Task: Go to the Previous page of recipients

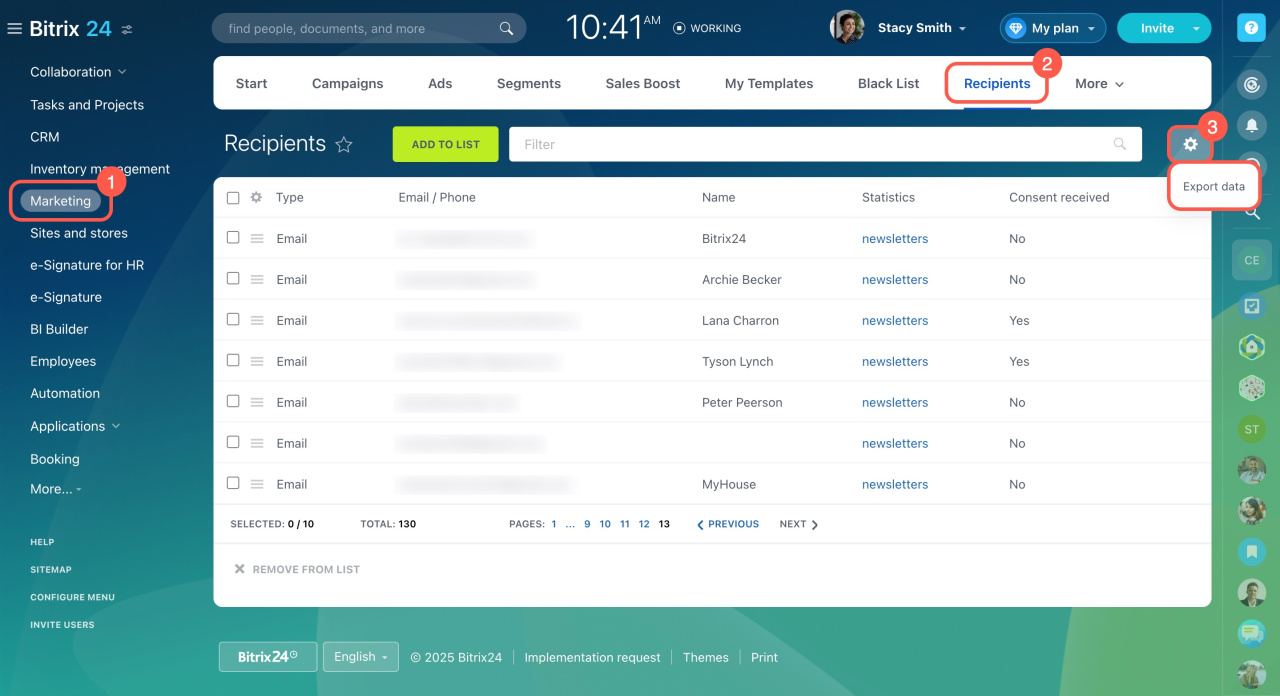Action: coord(728,524)
